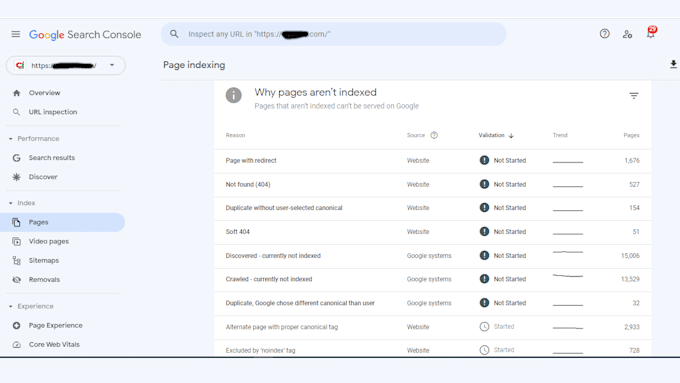Click the Source column help icon
The height and width of the screenshot is (383, 680).
point(434,135)
